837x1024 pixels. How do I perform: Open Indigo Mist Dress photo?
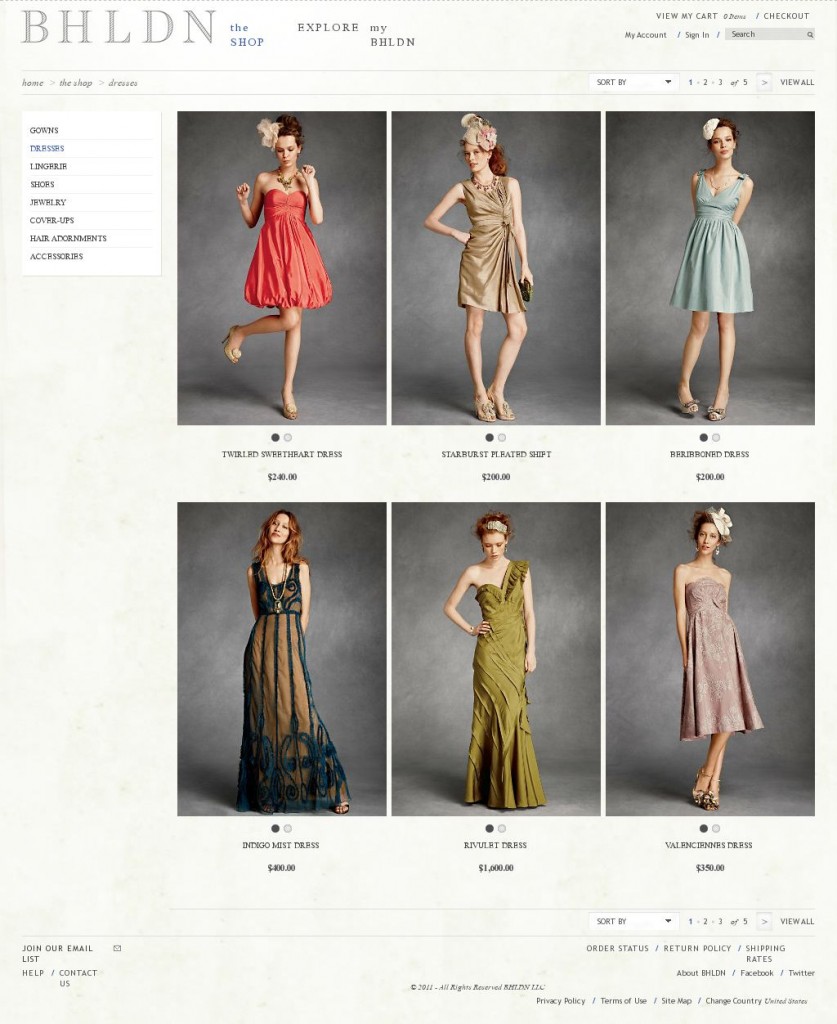tap(282, 659)
